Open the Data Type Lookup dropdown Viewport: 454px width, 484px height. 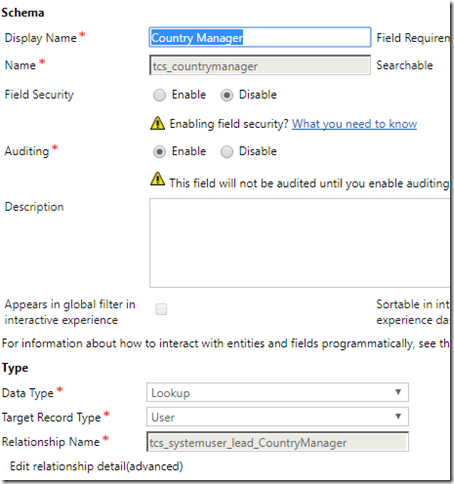click(x=277, y=392)
